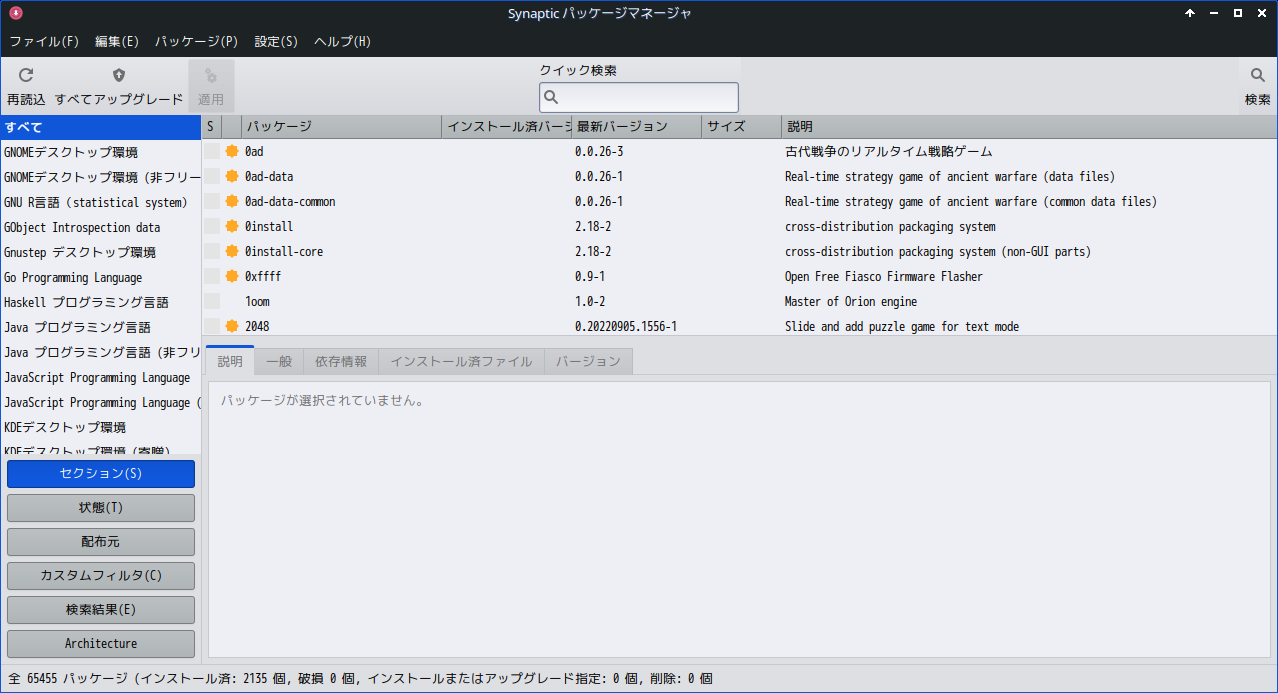Screen dimensions: 1278x693
Task: Toggle status checkbox for 0install-core
Action: (212, 251)
